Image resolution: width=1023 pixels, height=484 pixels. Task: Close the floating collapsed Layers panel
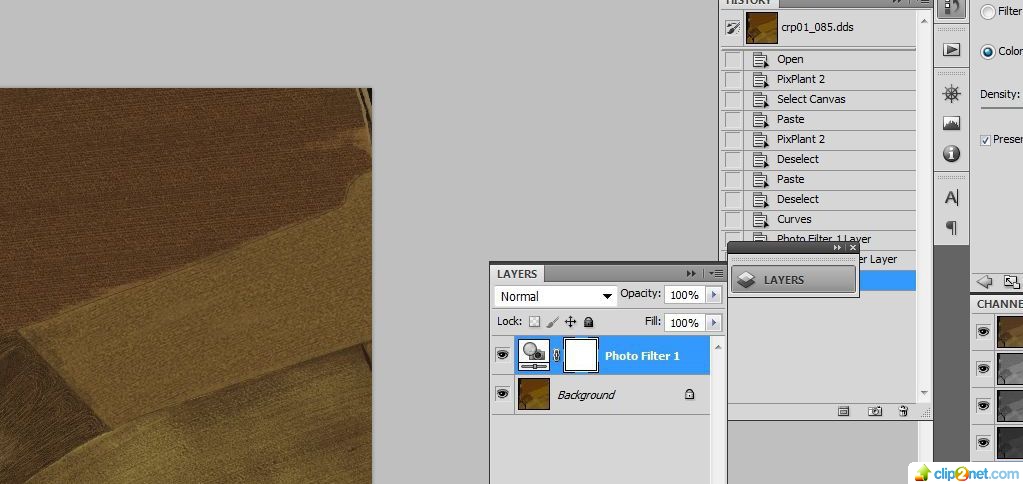[852, 248]
